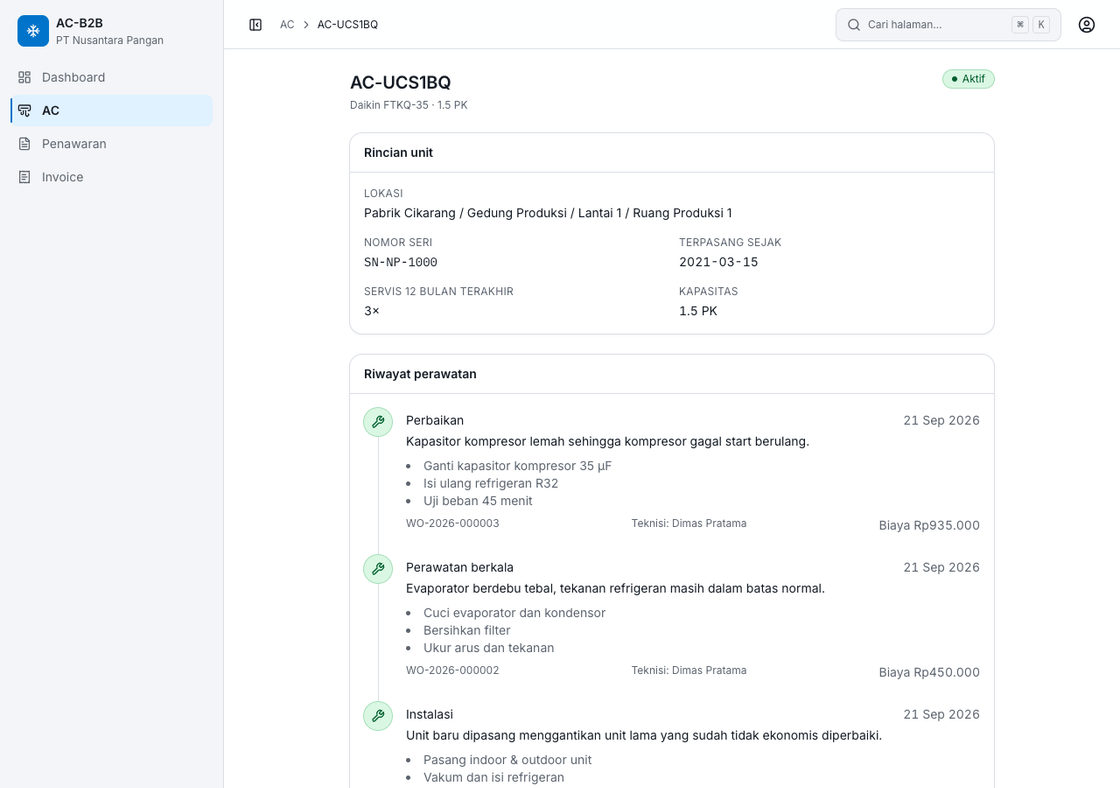Click the Penawaran document icon
This screenshot has height=788, width=1120.
24,144
